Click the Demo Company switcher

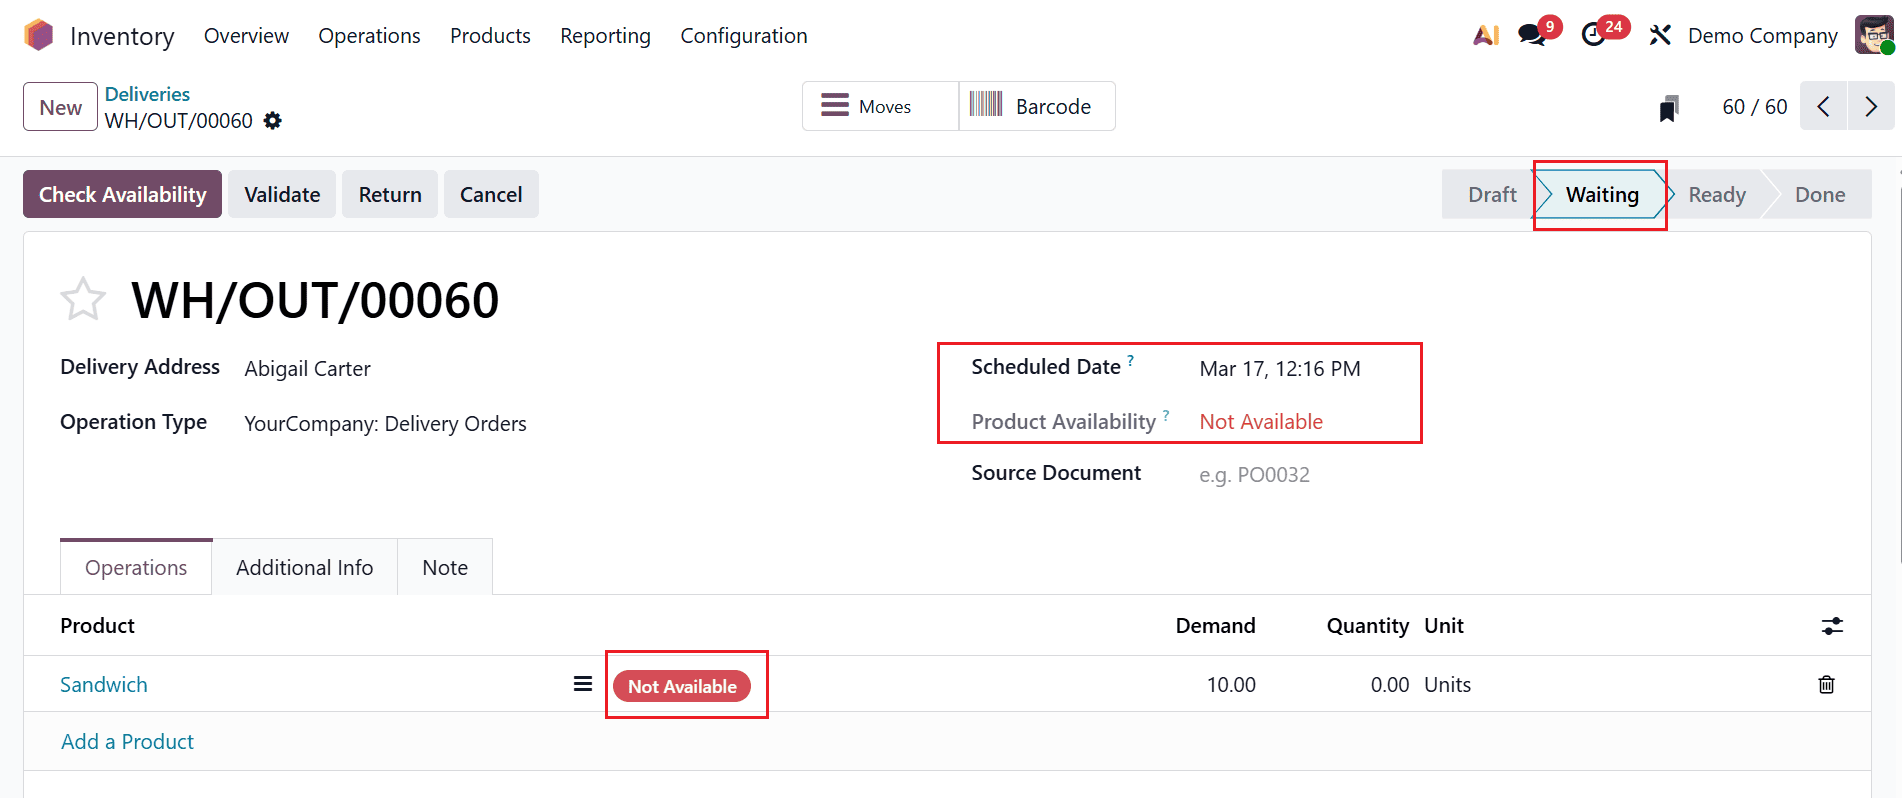[1762, 36]
